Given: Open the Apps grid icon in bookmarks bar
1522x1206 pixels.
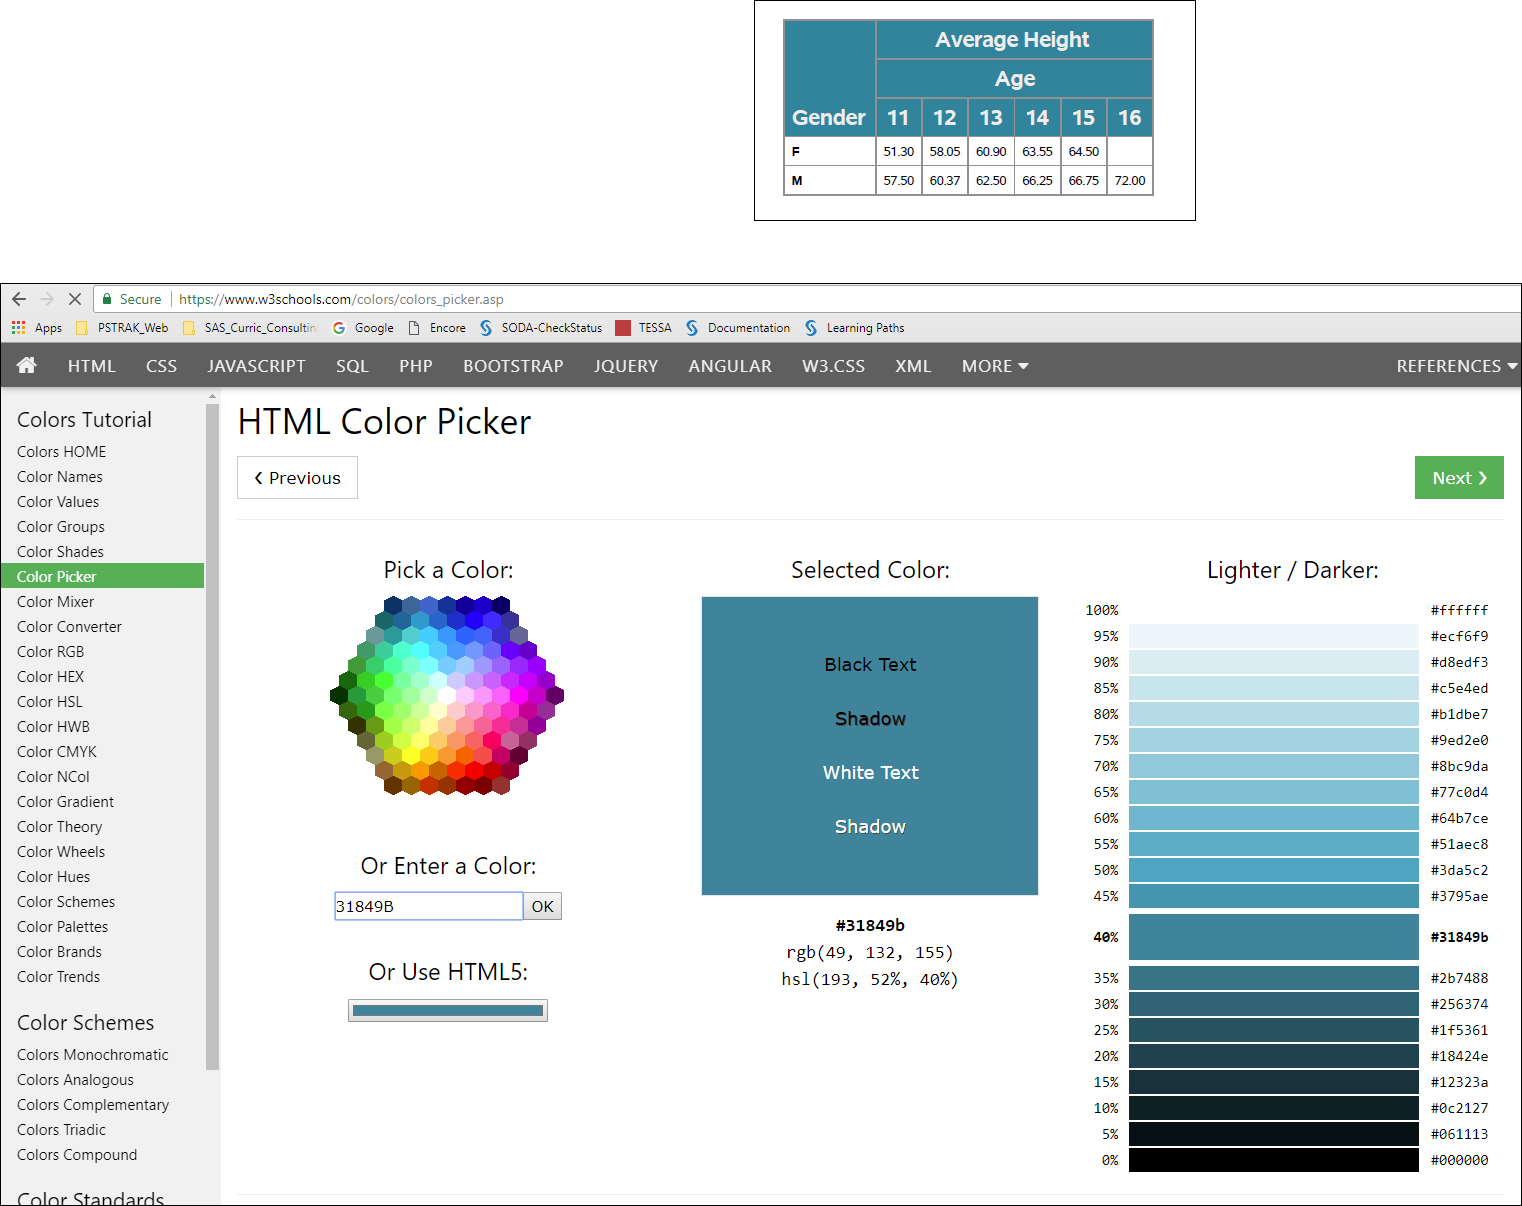Looking at the screenshot, I should [x=18, y=328].
